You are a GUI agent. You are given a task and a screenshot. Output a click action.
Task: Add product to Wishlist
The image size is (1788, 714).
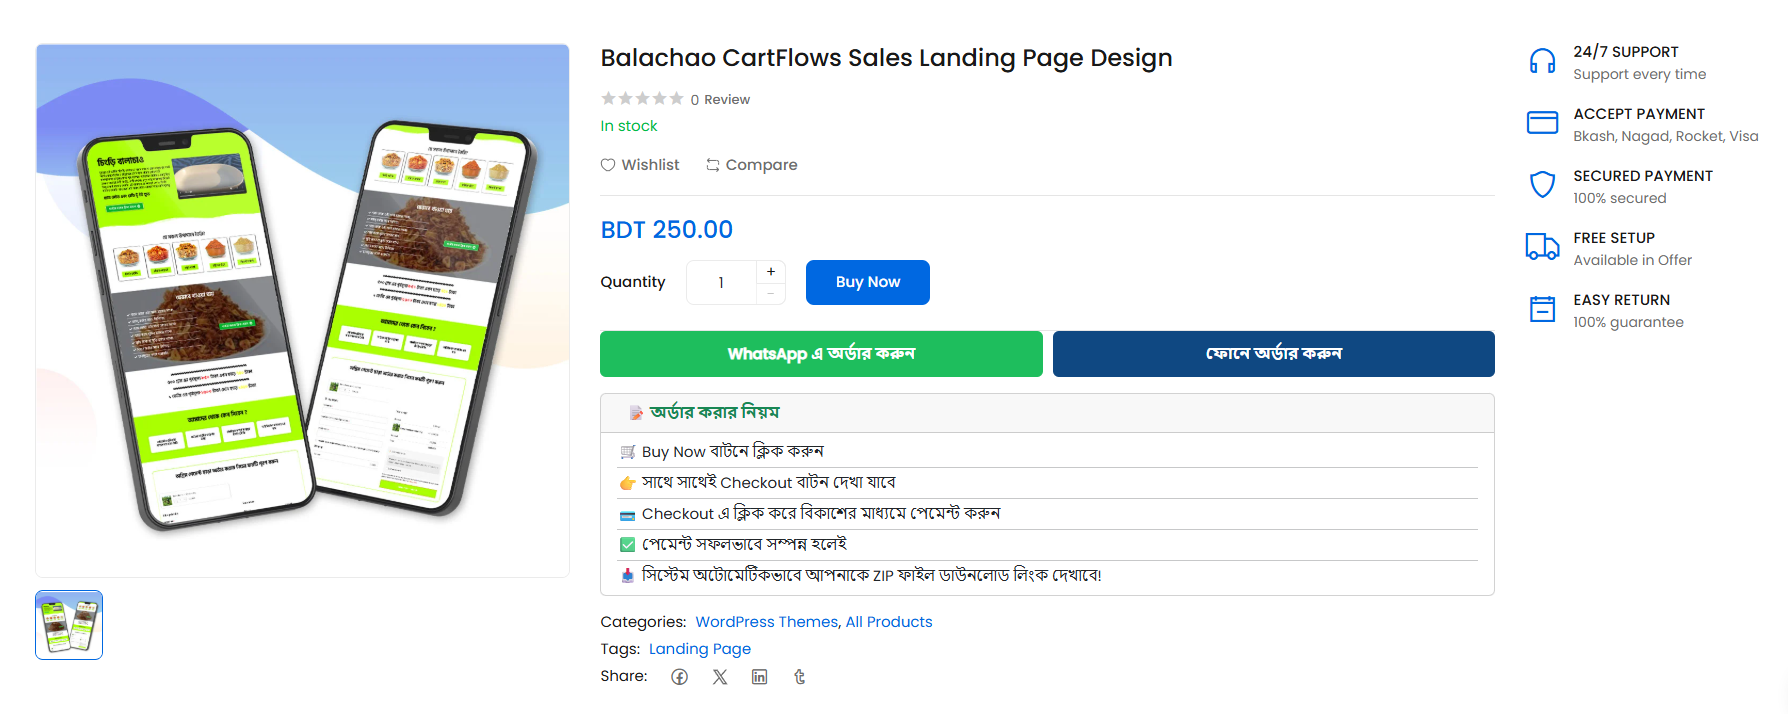coord(640,165)
